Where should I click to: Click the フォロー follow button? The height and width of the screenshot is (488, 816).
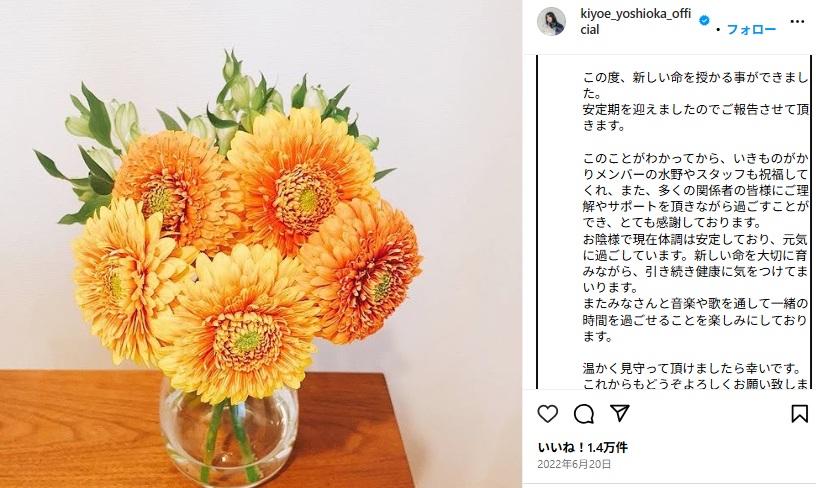[x=751, y=30]
